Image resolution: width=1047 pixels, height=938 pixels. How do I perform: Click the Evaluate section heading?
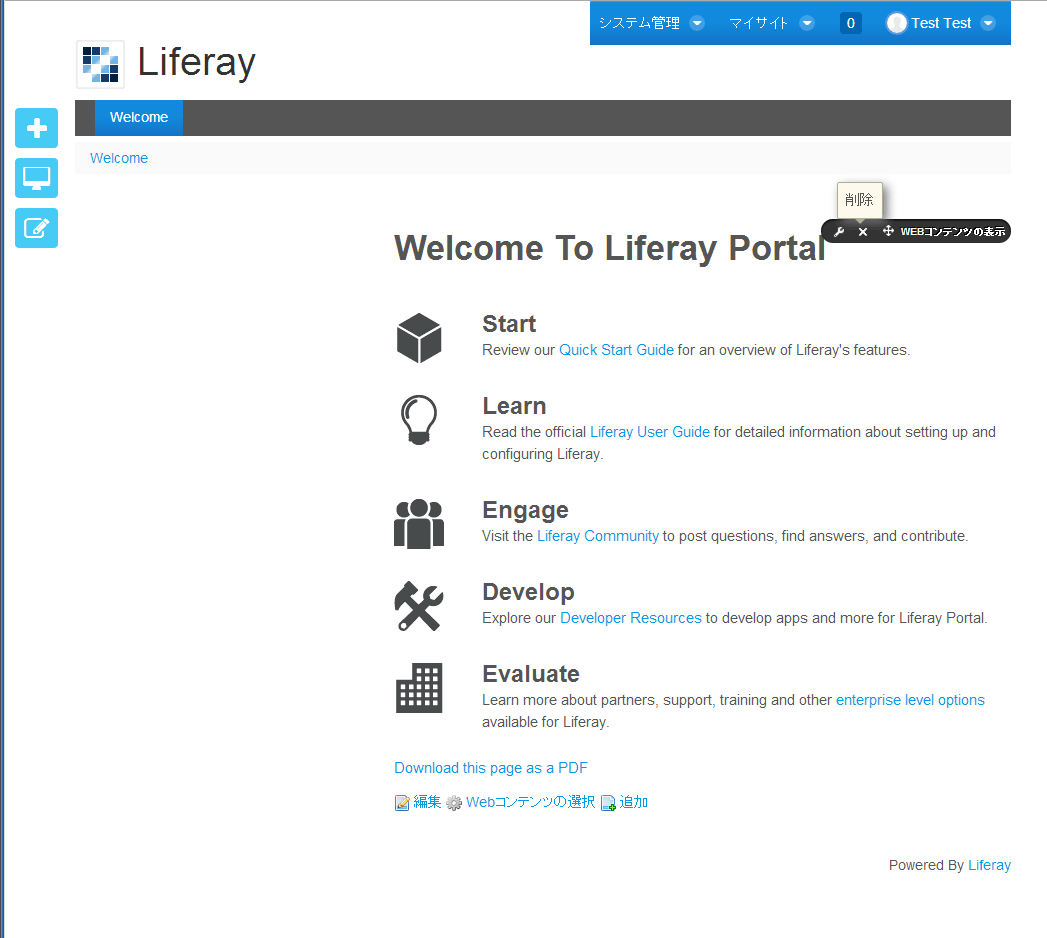tap(531, 674)
